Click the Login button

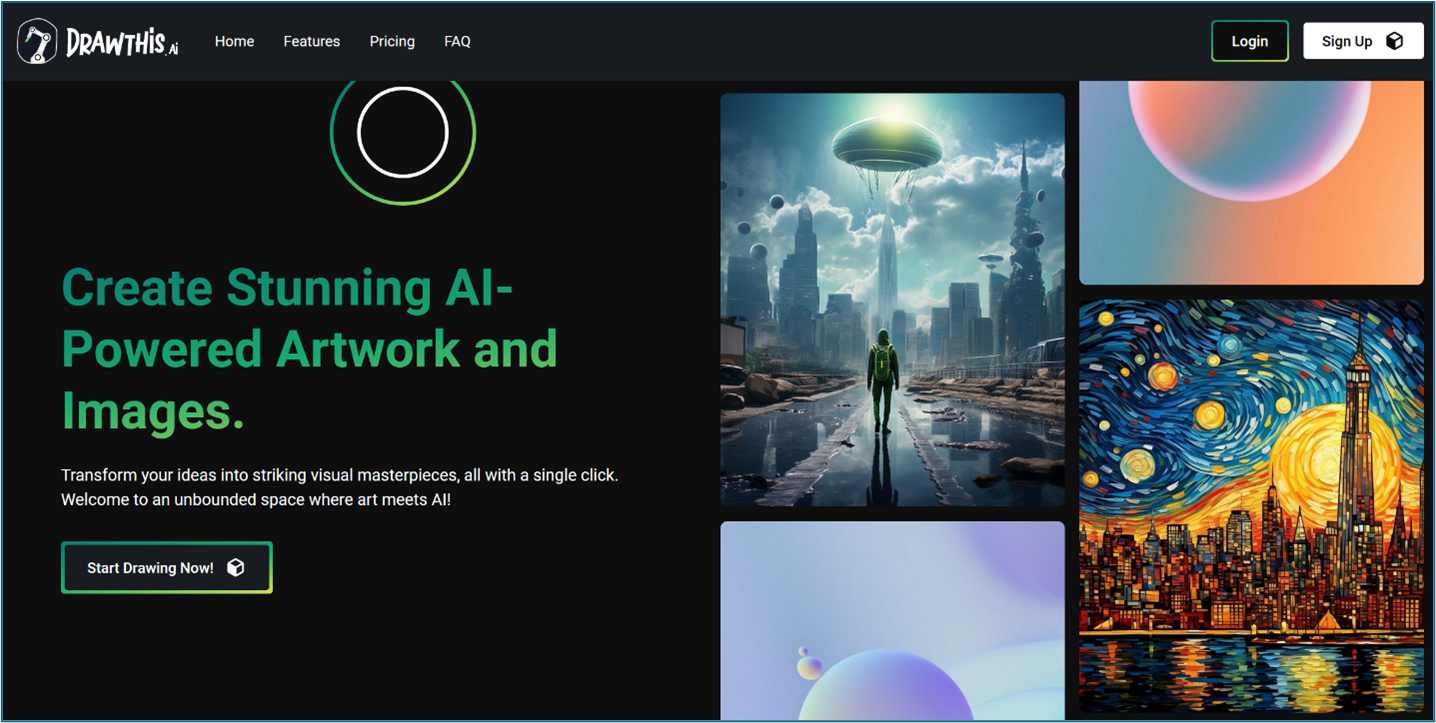point(1249,41)
